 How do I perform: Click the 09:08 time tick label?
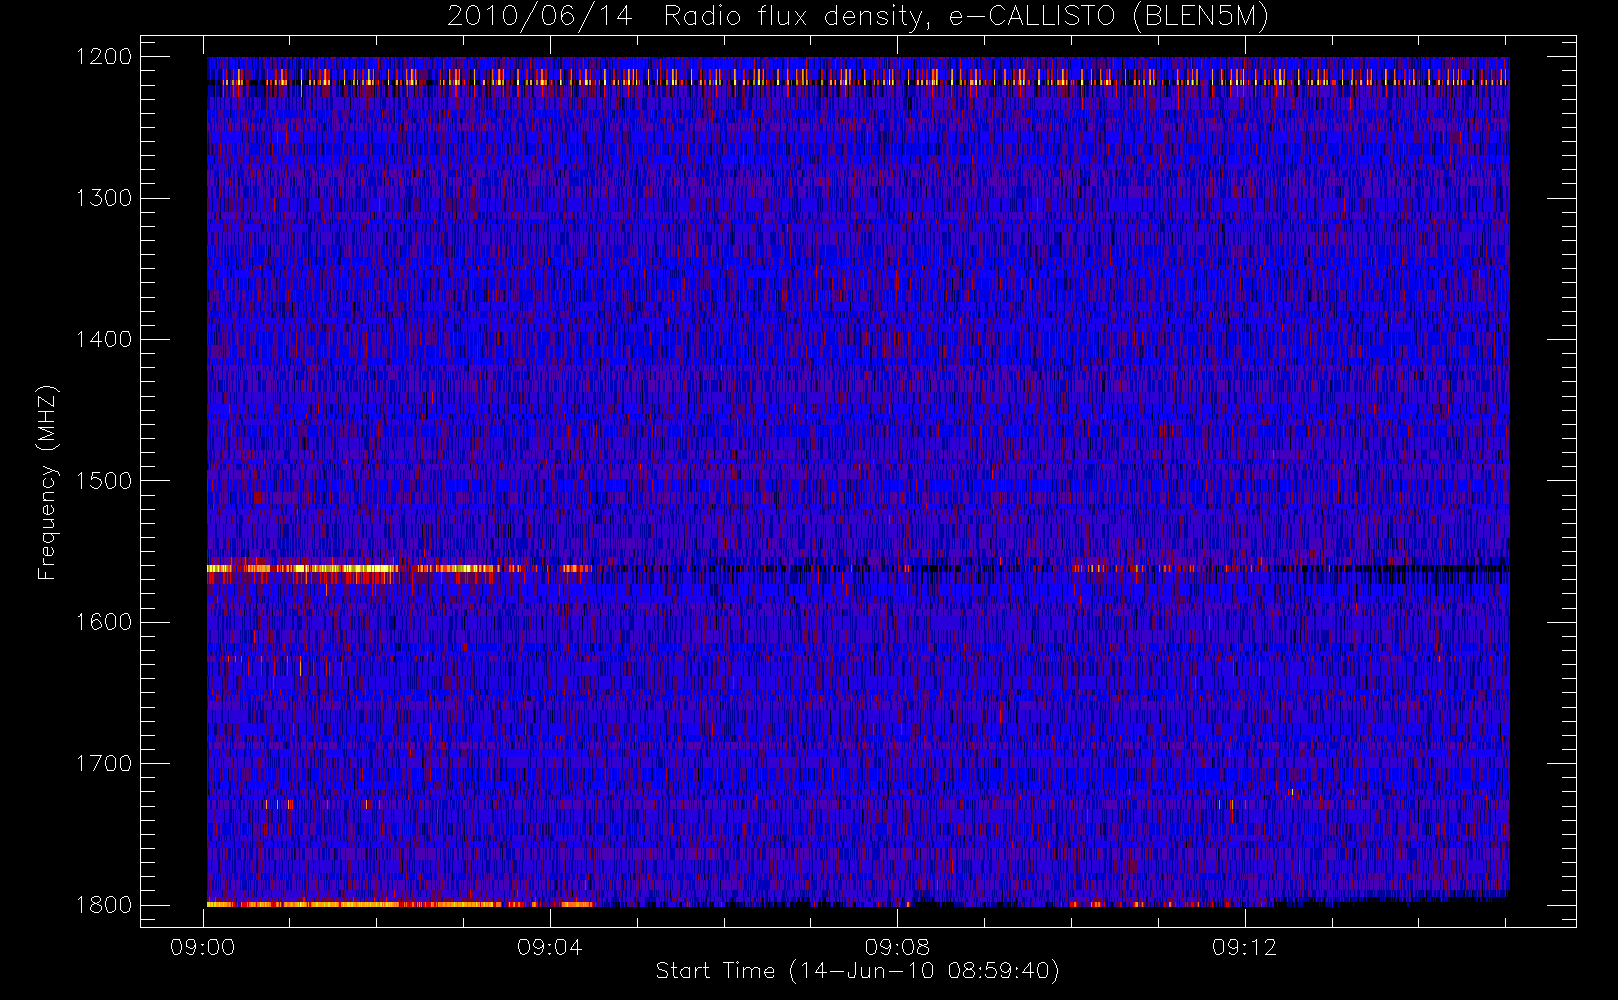[x=897, y=947]
